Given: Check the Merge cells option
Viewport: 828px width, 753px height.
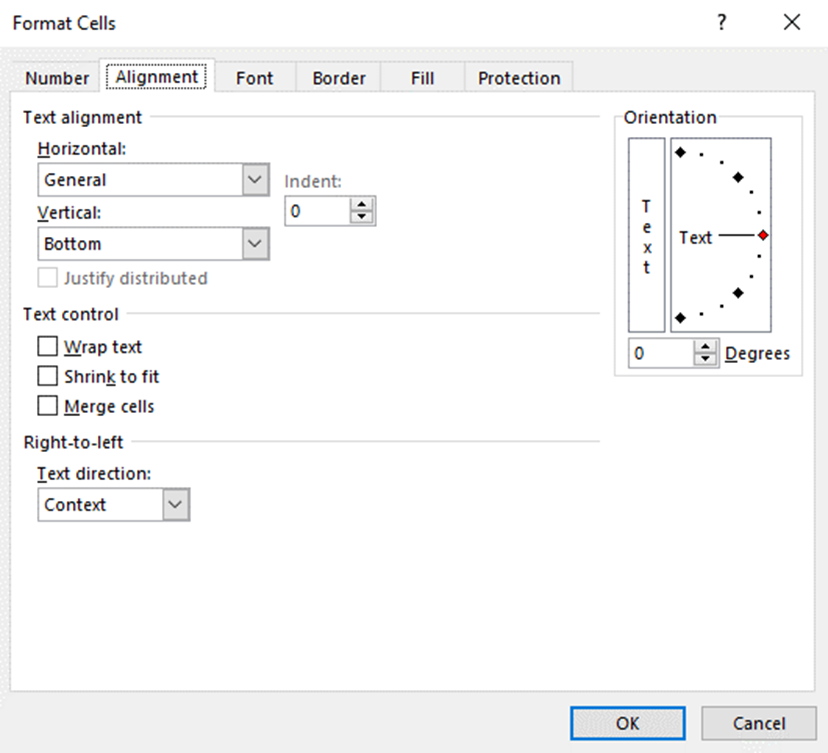Looking at the screenshot, I should 47,407.
